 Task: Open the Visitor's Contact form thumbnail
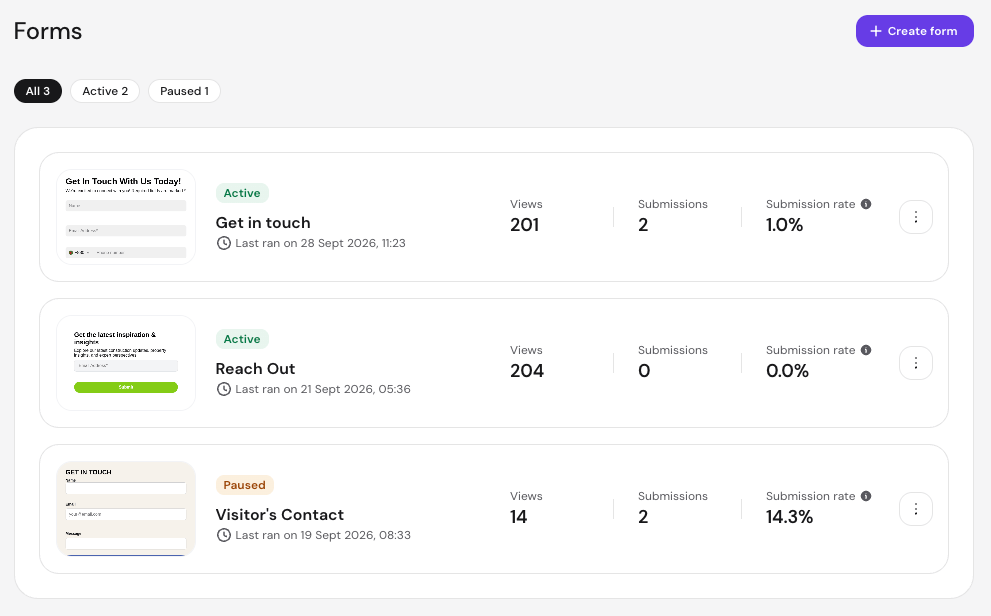tap(126, 509)
